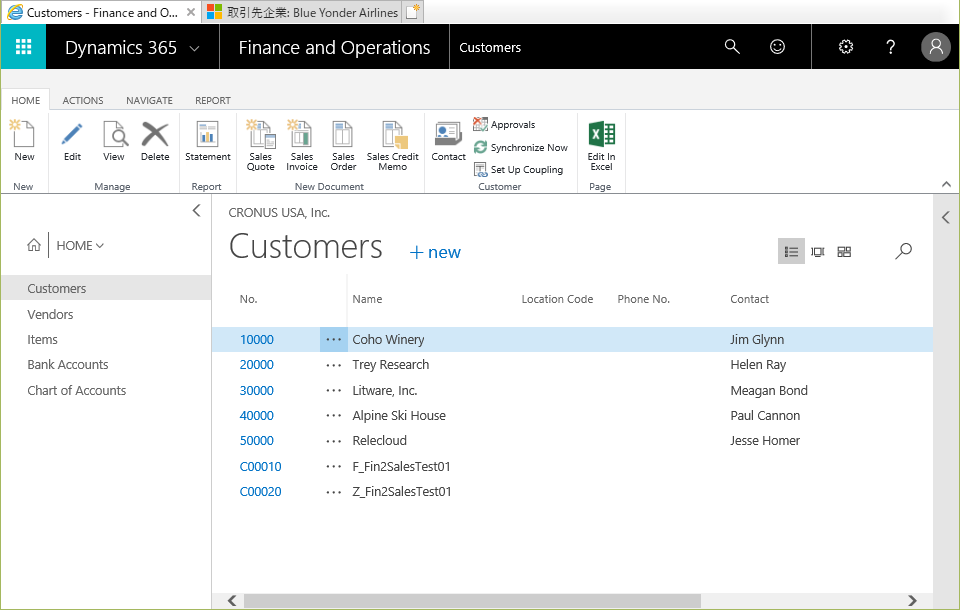The height and width of the screenshot is (610, 960).
Task: Create a new Sales Order
Action: click(343, 145)
